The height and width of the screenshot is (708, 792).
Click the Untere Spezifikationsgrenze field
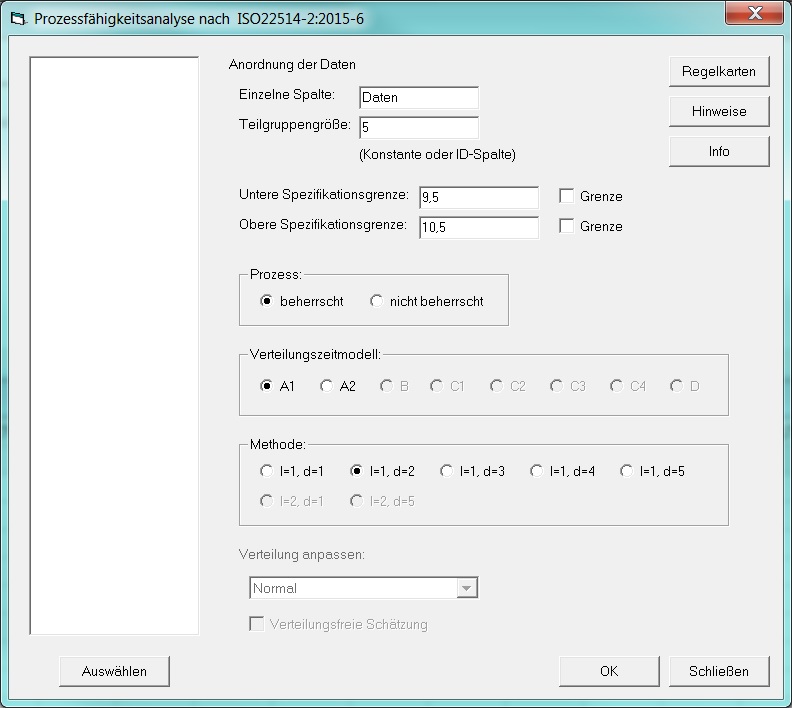[479, 197]
